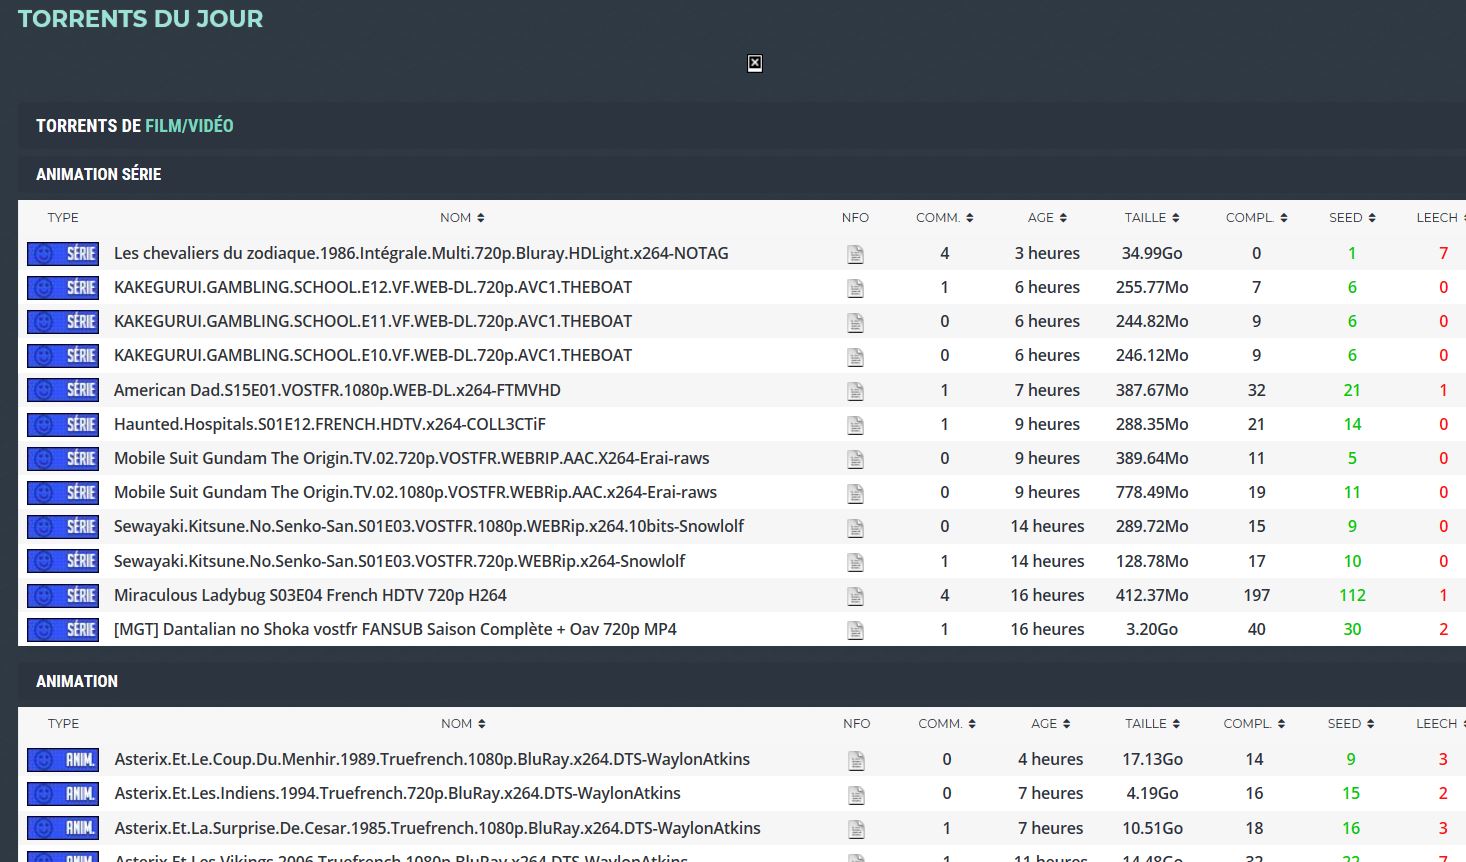This screenshot has height=862, width=1466.
Task: Open Asterix Et La Surprise De Cesar torrent
Action: coord(437,828)
